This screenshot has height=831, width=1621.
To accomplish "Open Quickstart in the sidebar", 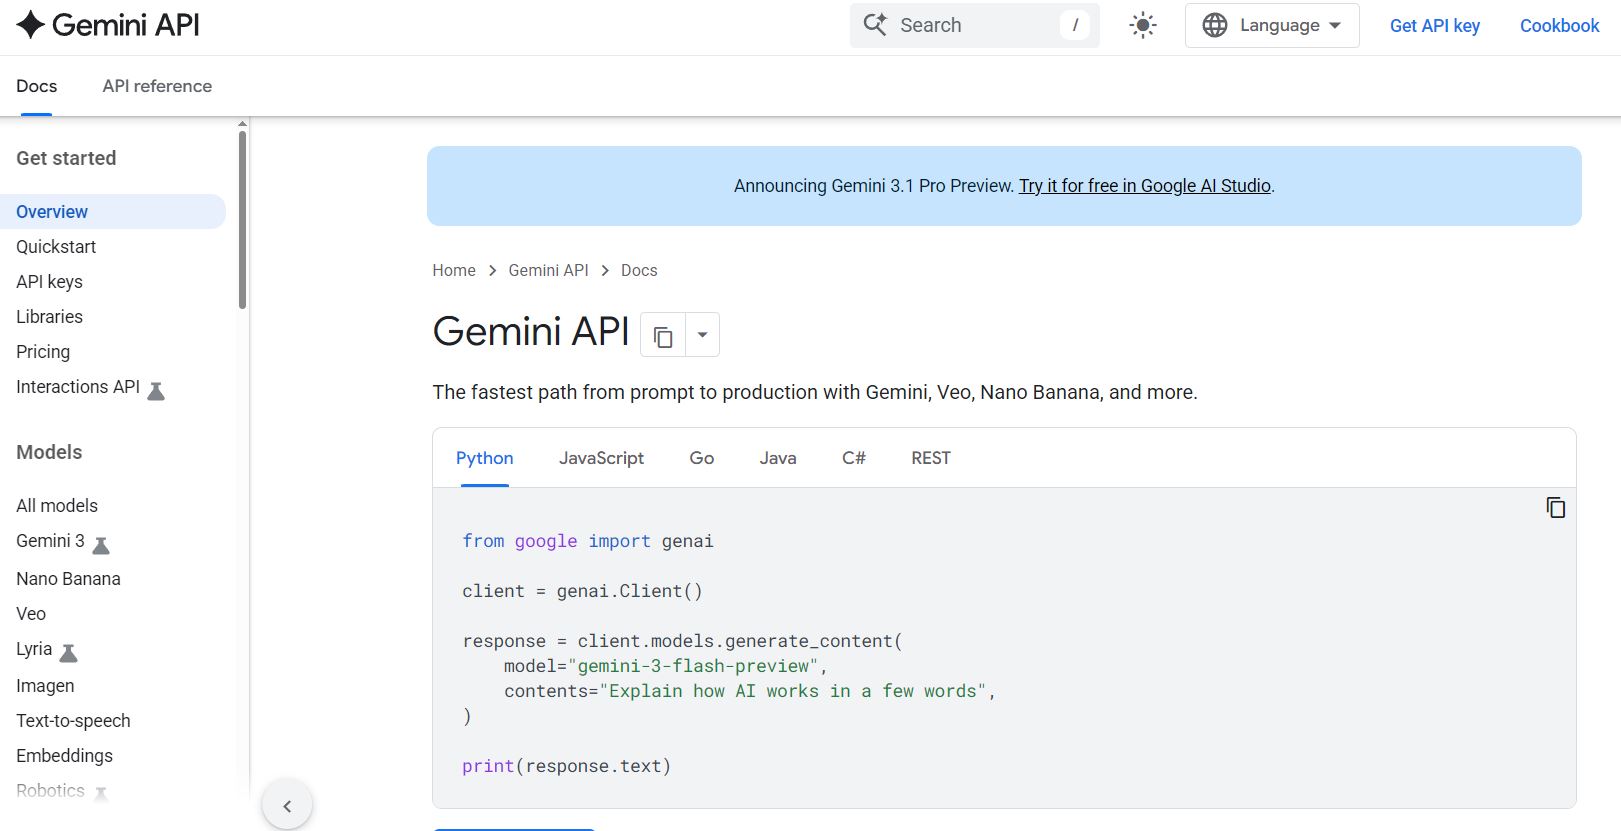I will pos(56,247).
